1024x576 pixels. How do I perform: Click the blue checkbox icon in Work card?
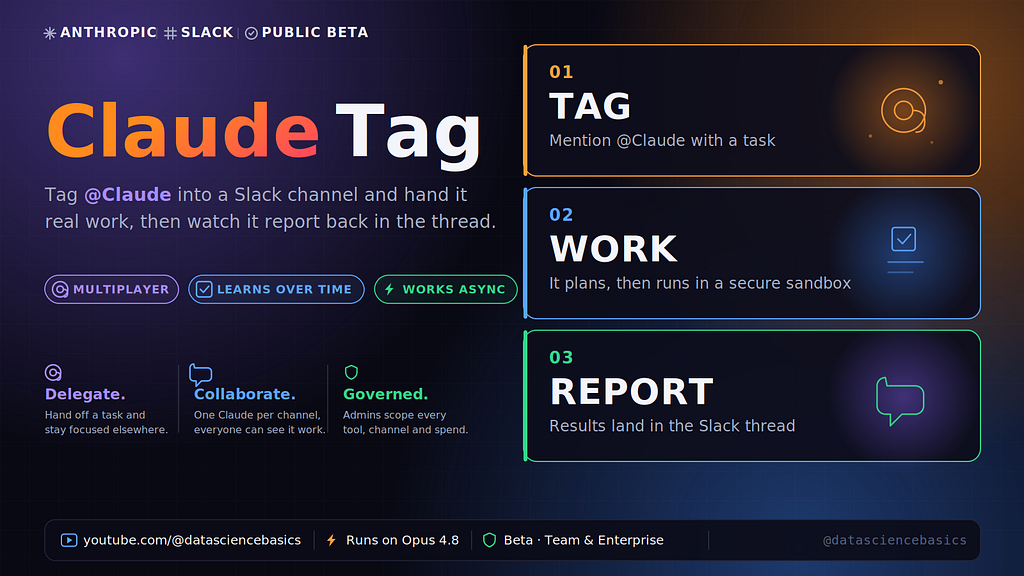904,239
